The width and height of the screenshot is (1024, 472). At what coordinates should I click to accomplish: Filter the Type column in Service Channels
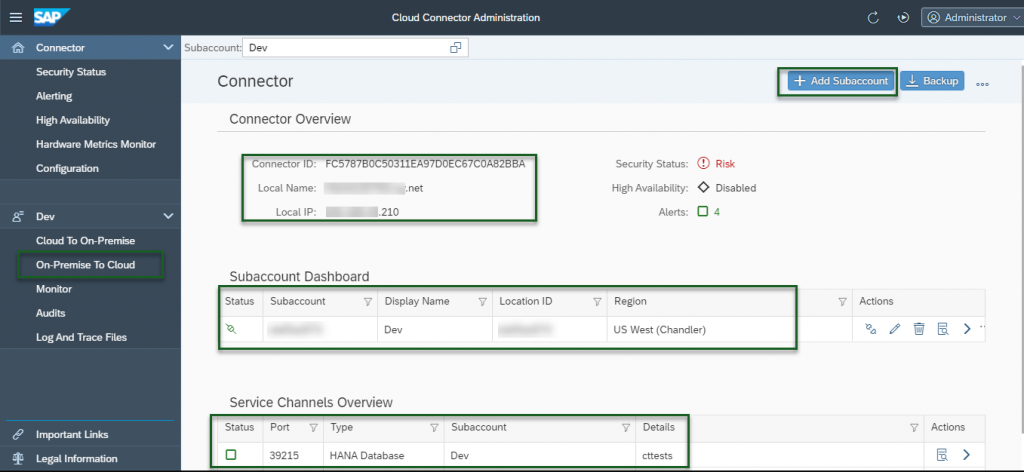click(434, 428)
